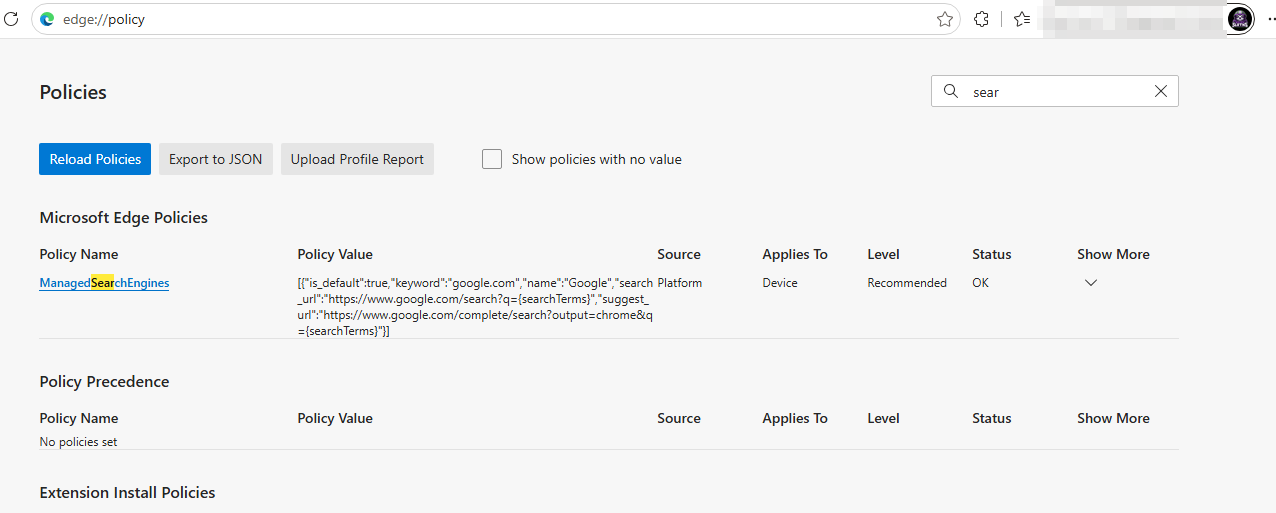Click 'Show More' header under Microsoft Edge Policies
Screen dimensions: 1276x513
click(x=1114, y=254)
